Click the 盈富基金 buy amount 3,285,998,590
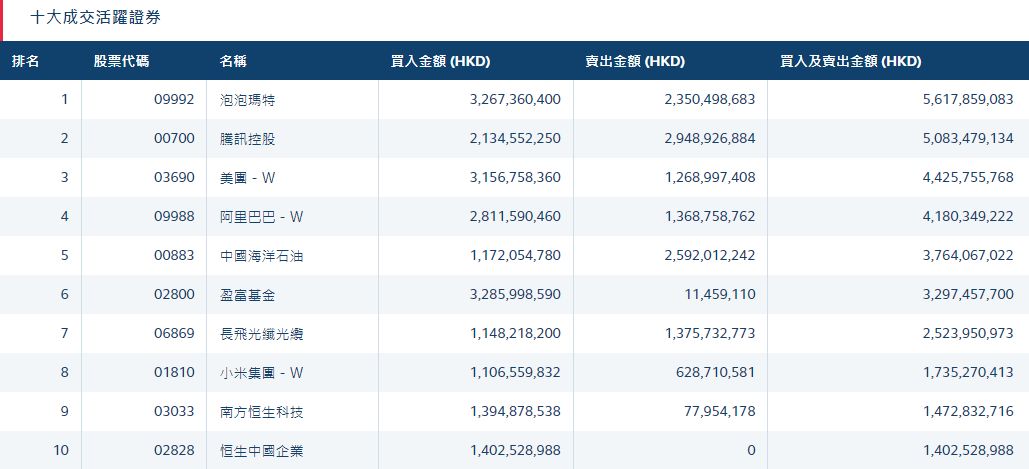Viewport: 1029px width, 469px height. pos(514,295)
